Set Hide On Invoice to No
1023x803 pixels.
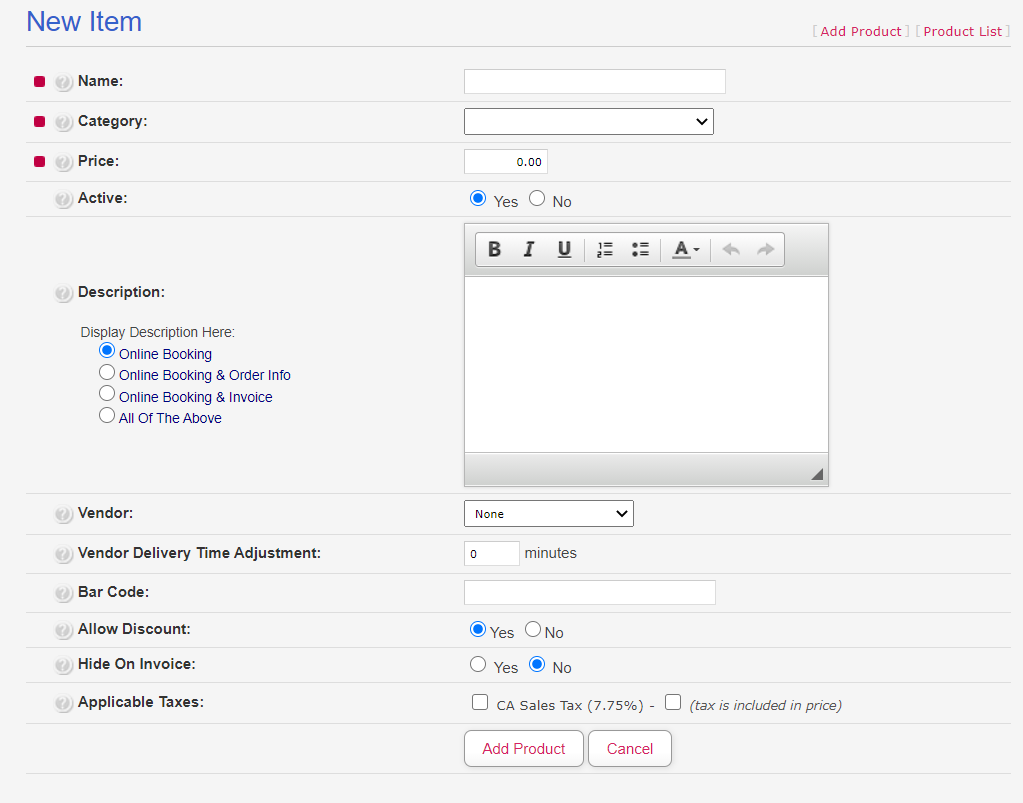click(x=537, y=664)
